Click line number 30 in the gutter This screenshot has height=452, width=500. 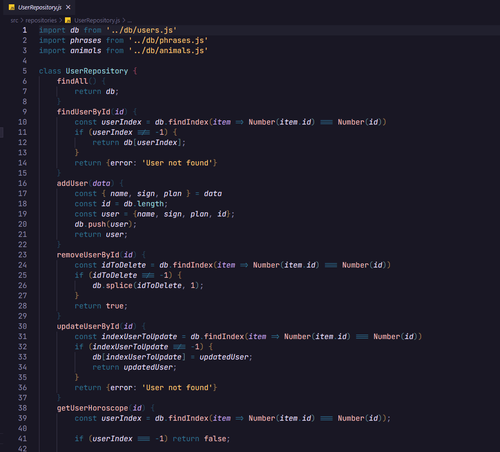click(x=22, y=326)
